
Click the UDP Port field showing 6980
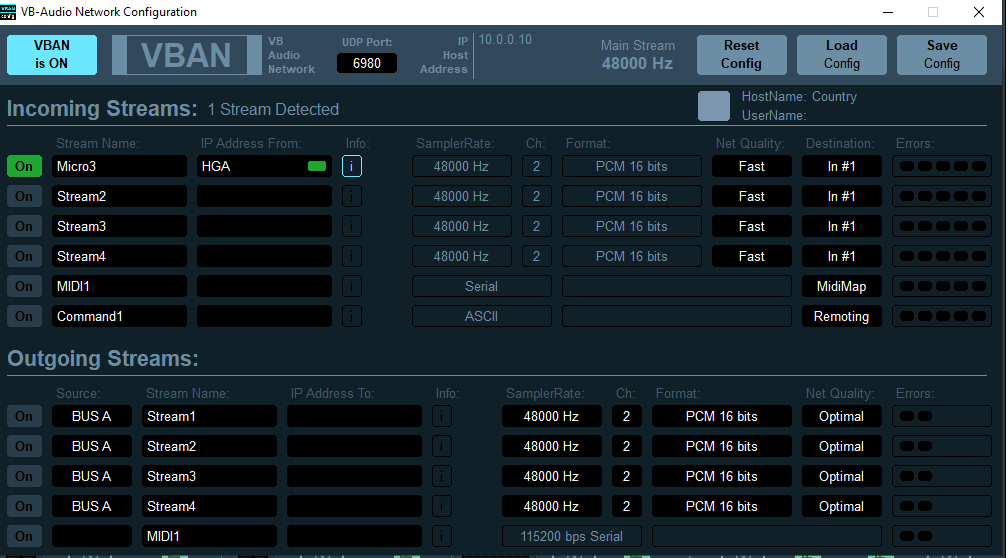[x=367, y=63]
